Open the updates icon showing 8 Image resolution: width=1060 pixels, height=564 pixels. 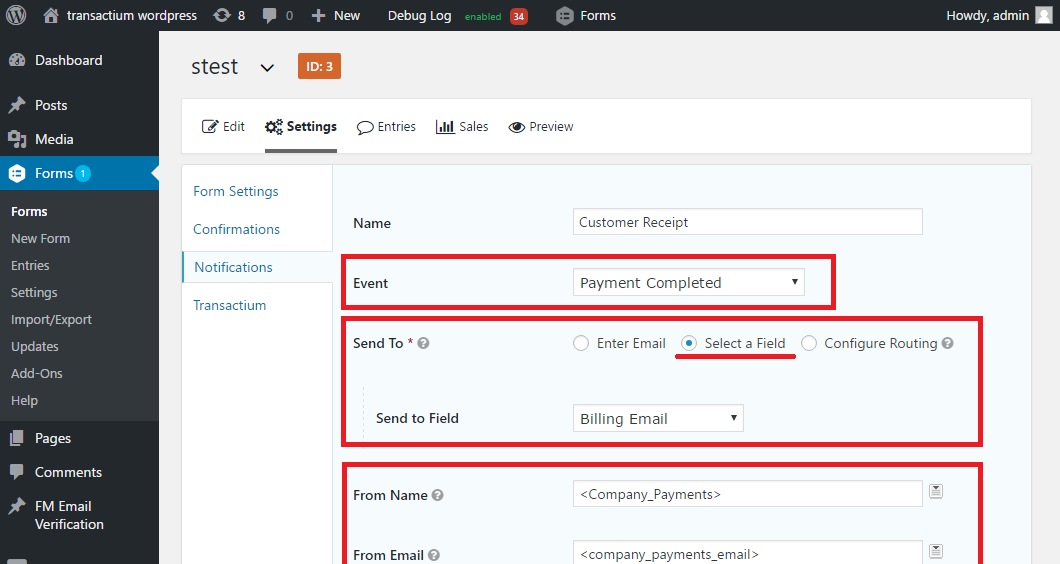[x=222, y=15]
